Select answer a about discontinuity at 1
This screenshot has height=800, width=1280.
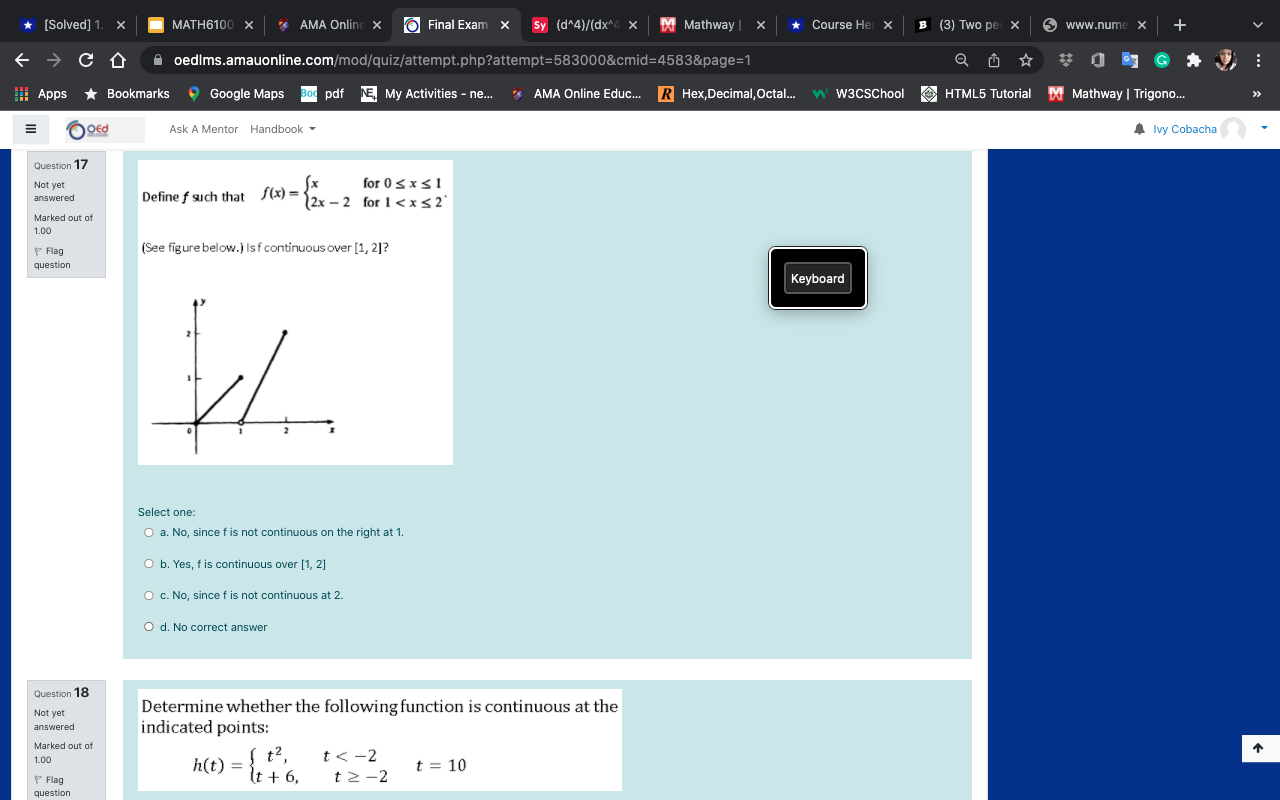[x=148, y=532]
